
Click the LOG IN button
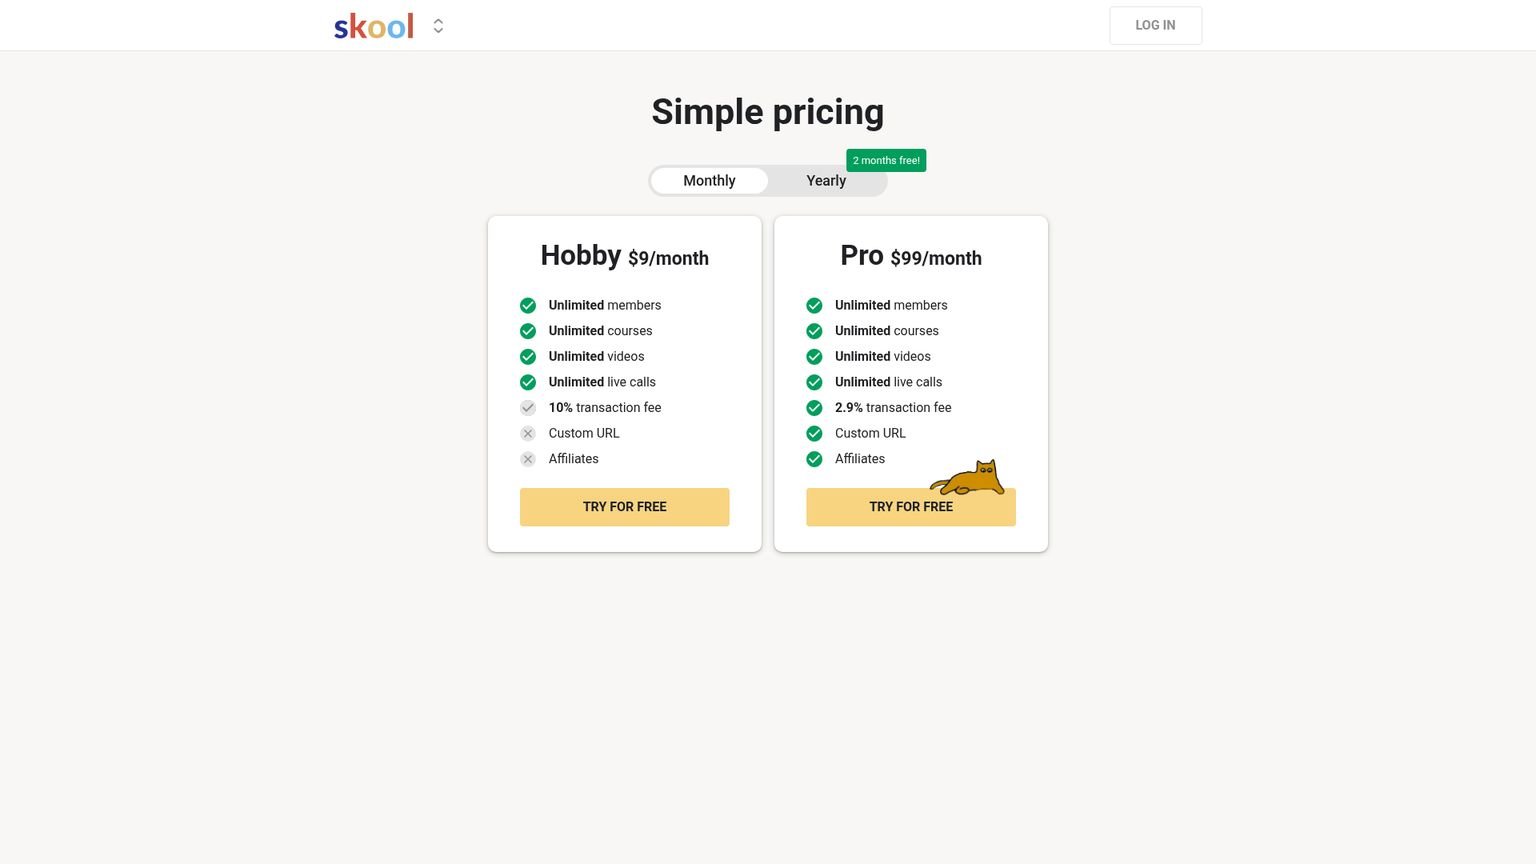1155,25
